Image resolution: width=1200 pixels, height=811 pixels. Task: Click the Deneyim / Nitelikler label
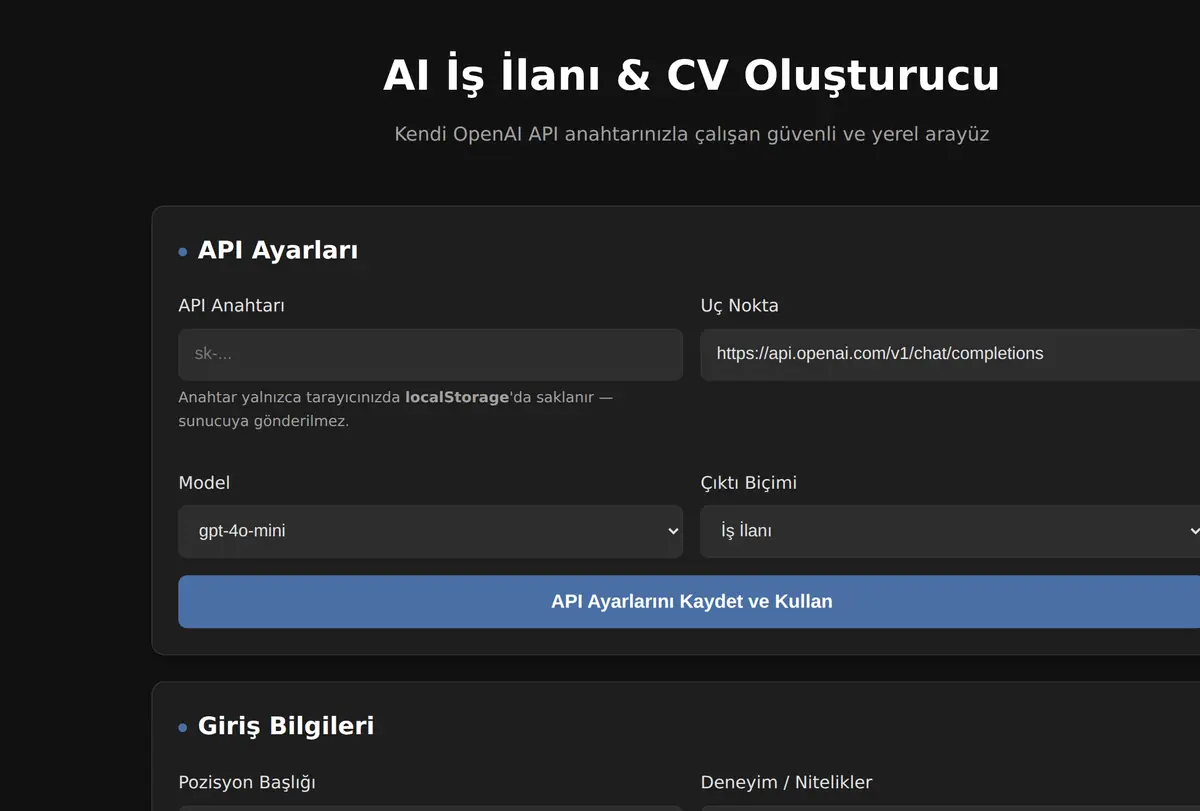[x=786, y=782]
